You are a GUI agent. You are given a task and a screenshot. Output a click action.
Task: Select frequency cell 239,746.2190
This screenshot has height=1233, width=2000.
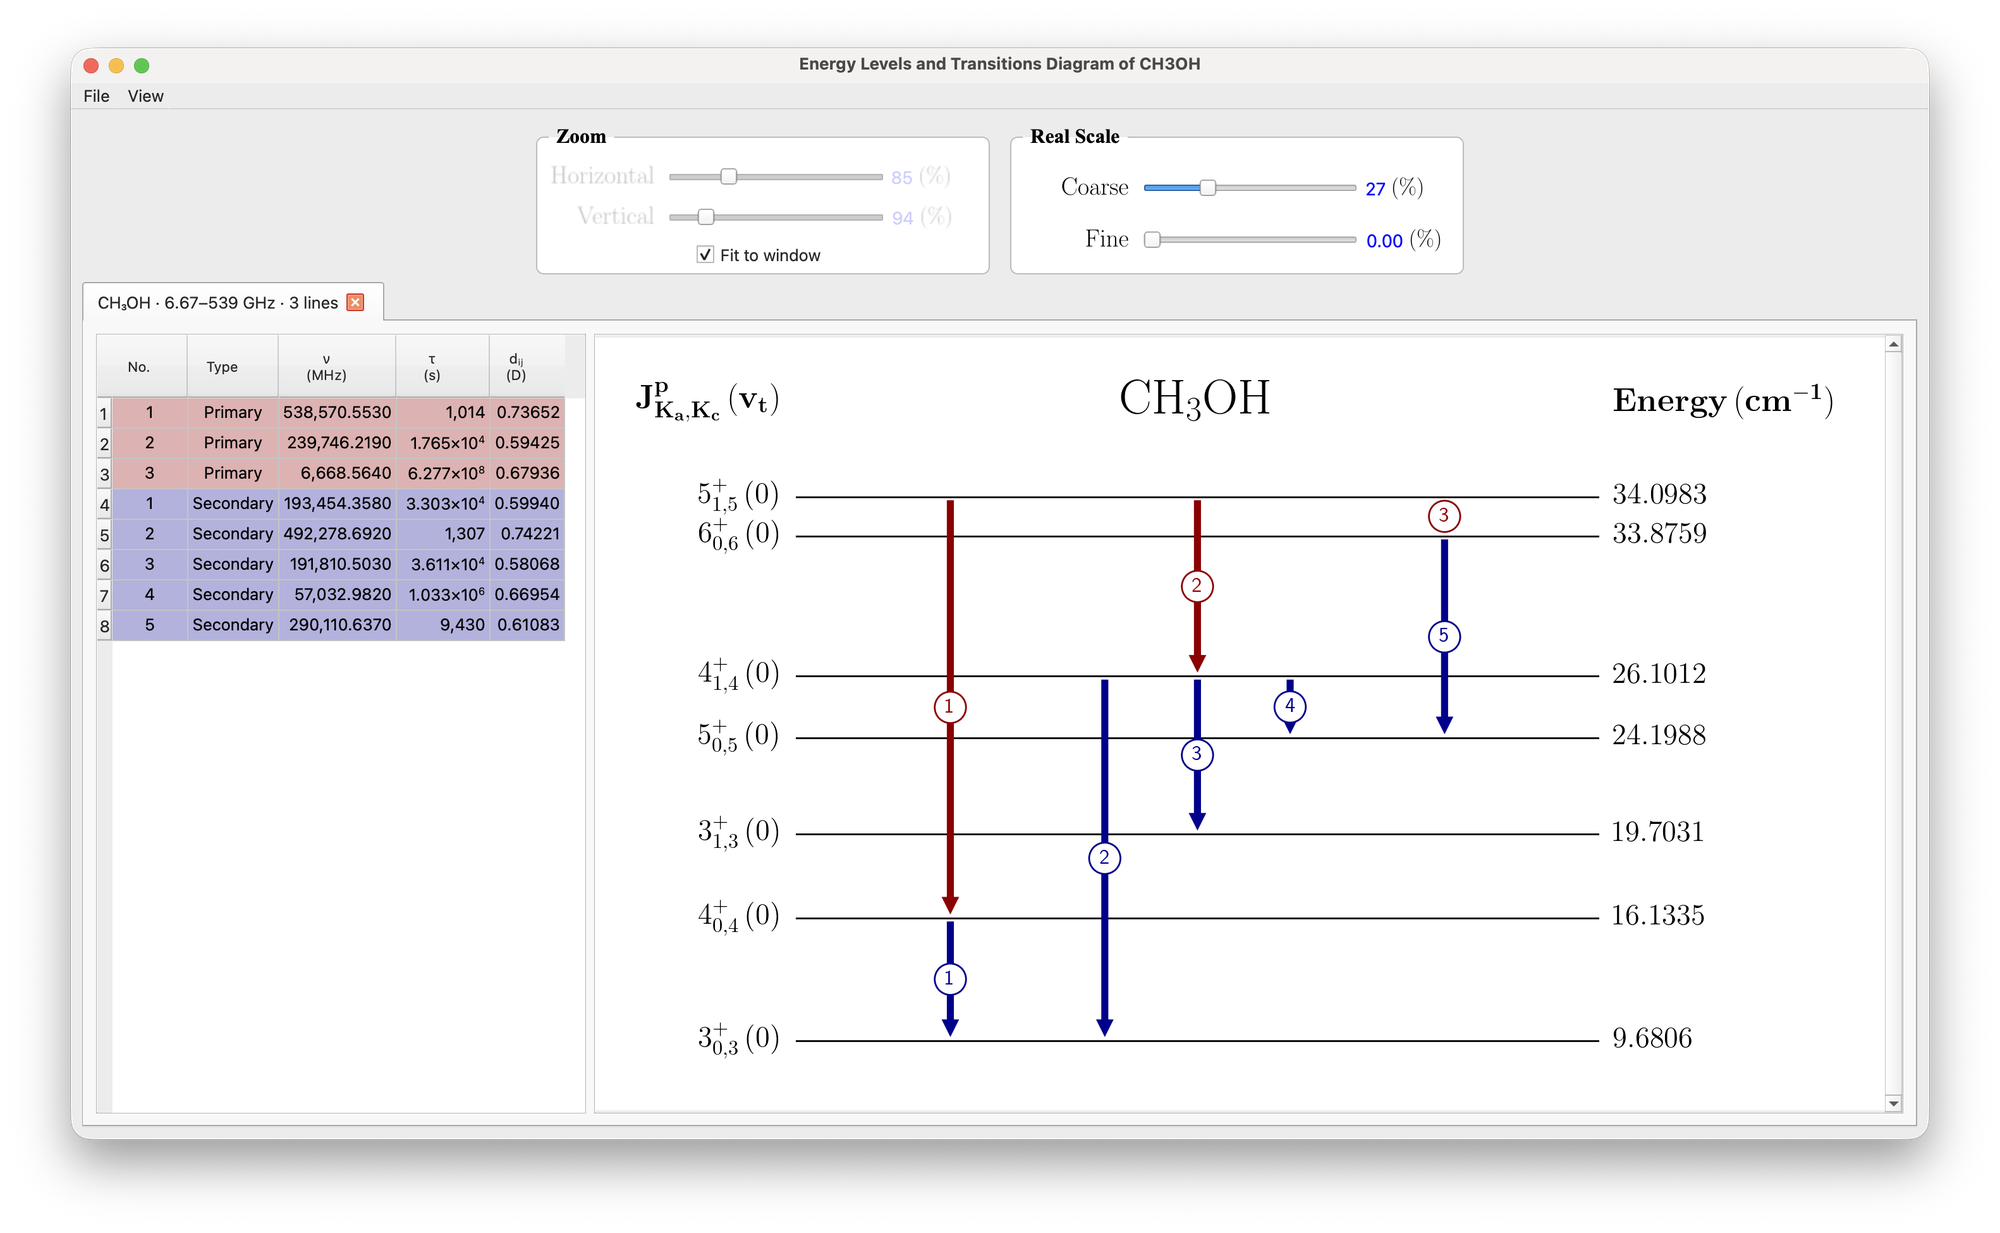(337, 443)
